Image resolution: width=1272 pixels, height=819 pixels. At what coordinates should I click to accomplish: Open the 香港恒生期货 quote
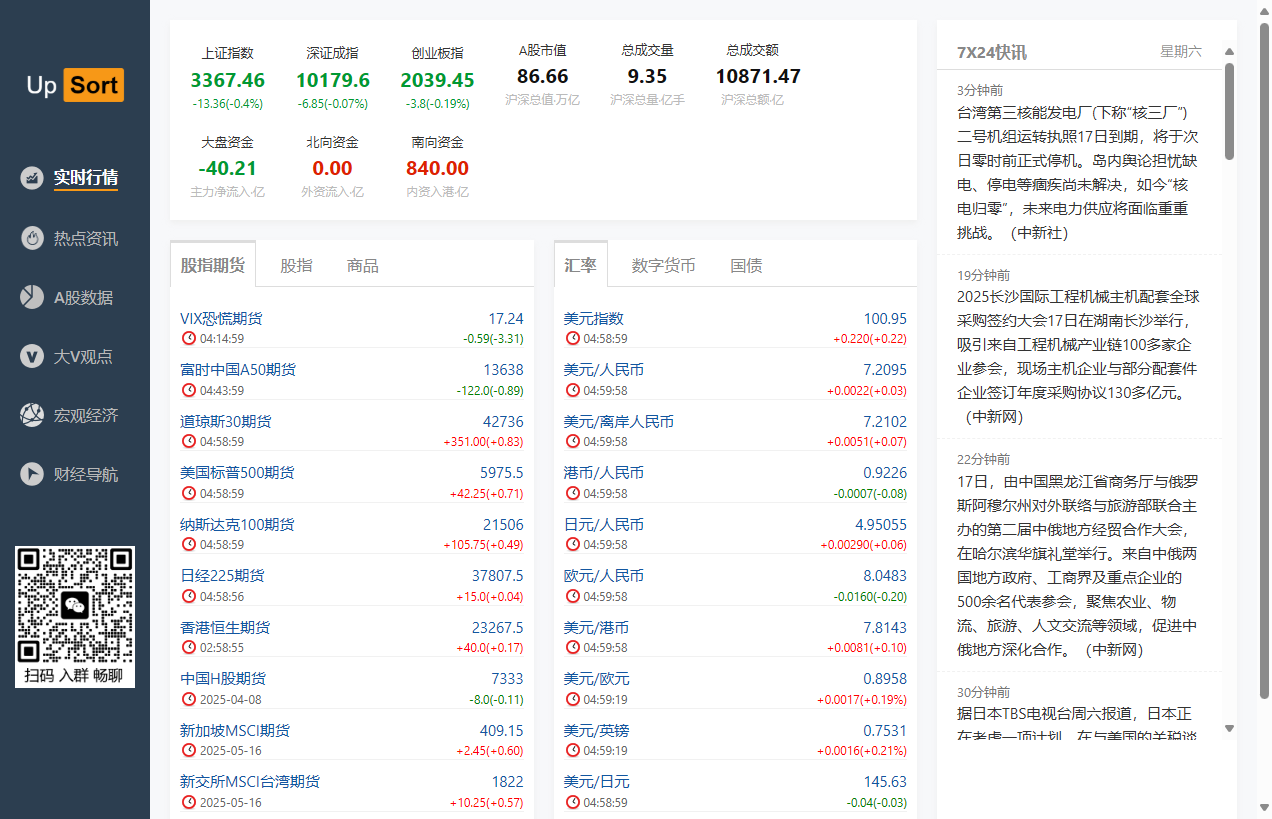click(224, 627)
